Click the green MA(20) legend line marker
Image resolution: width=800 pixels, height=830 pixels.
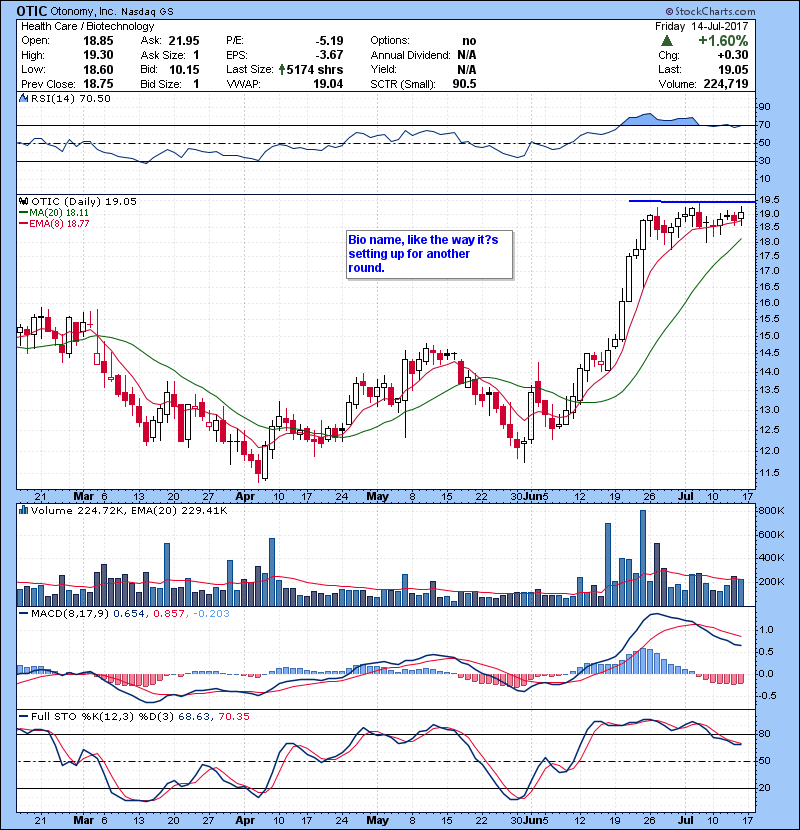click(23, 212)
